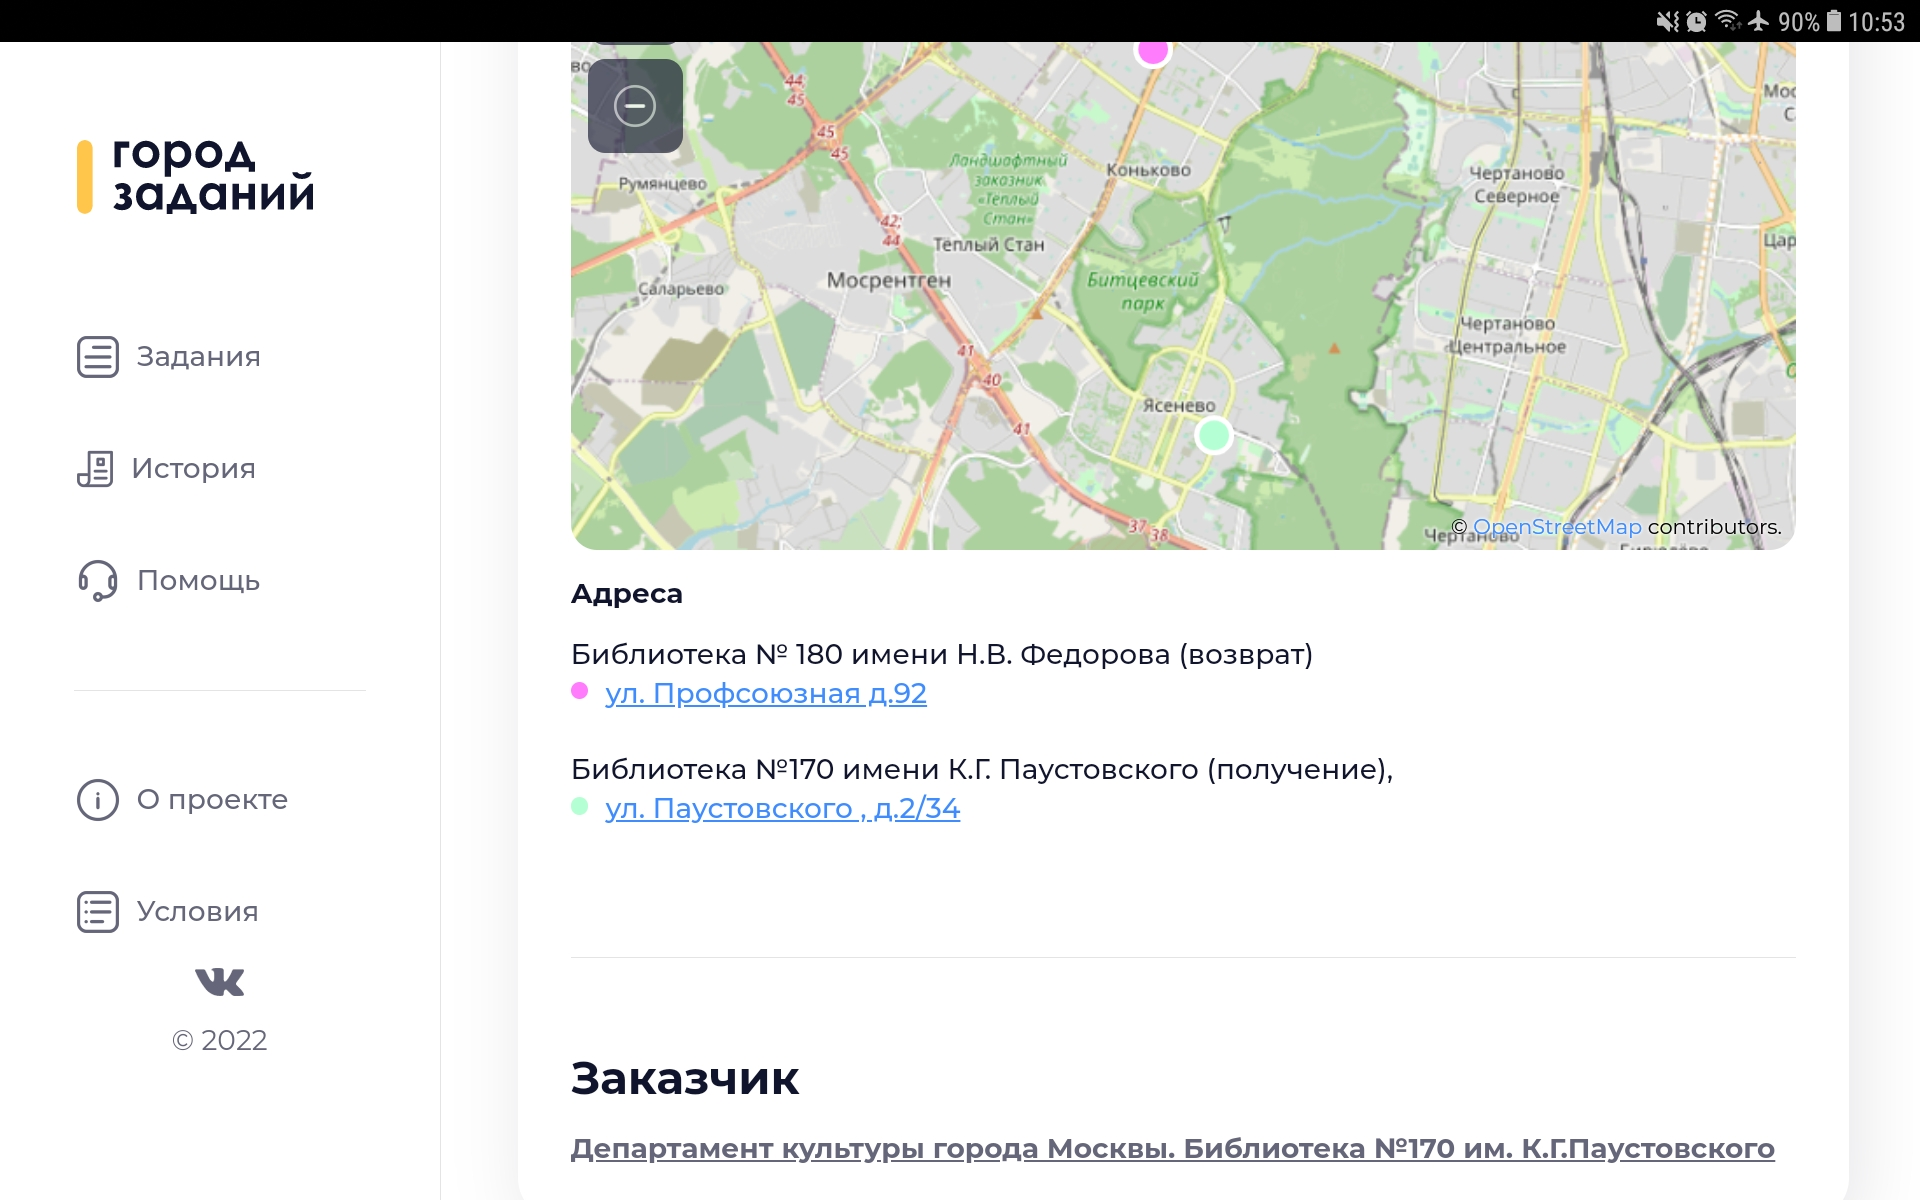Click the Адреса heading

tap(627, 594)
